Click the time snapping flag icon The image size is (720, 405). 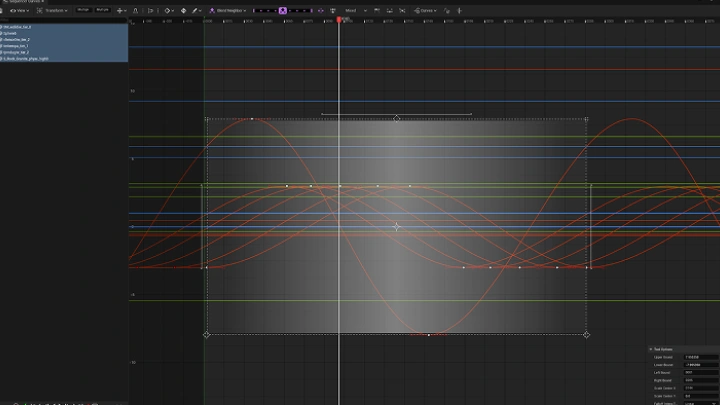tap(150, 11)
